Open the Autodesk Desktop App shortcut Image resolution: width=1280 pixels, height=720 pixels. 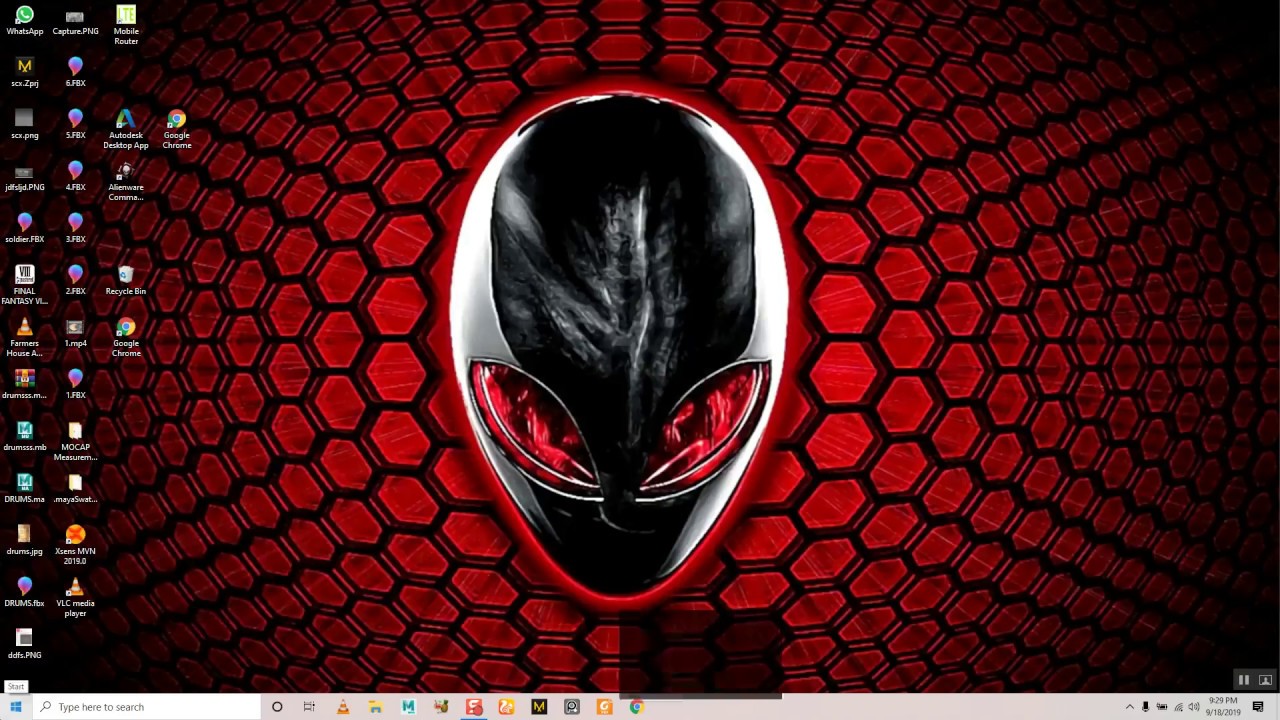click(x=126, y=130)
